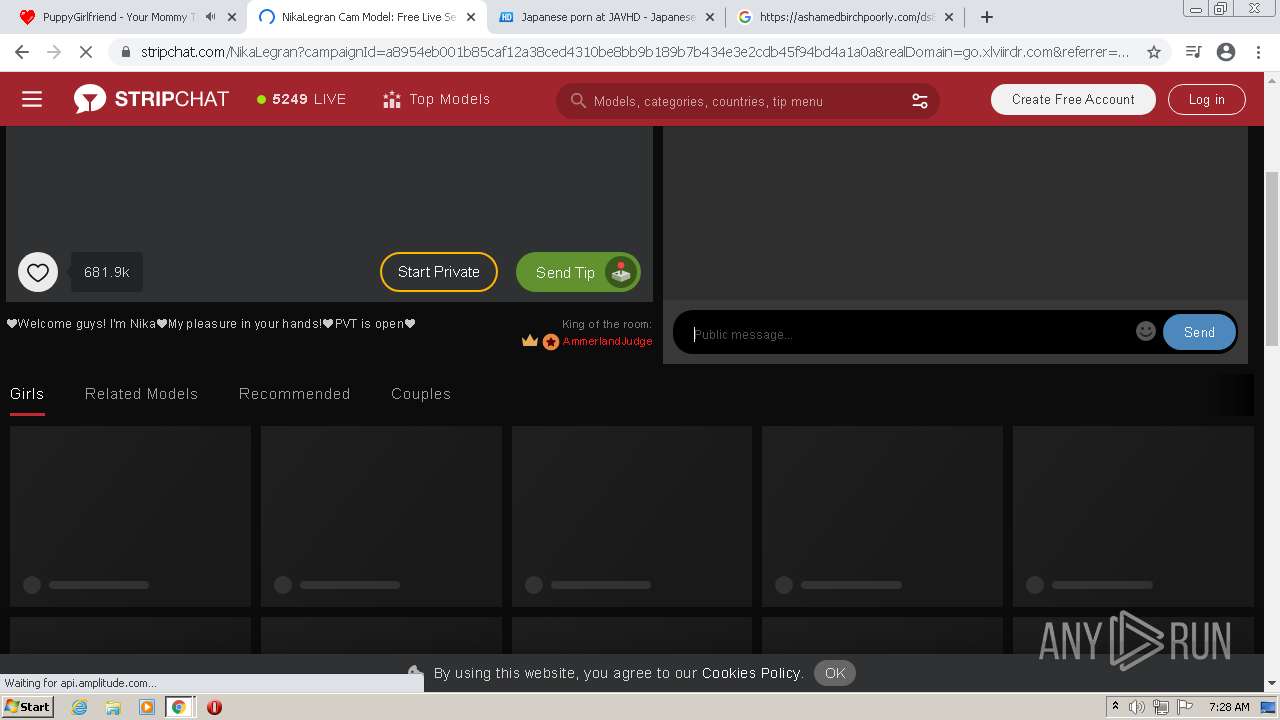Switch to ashamedbirchpoorly.com tab
Viewport: 1280px width, 720px height.
point(846,17)
